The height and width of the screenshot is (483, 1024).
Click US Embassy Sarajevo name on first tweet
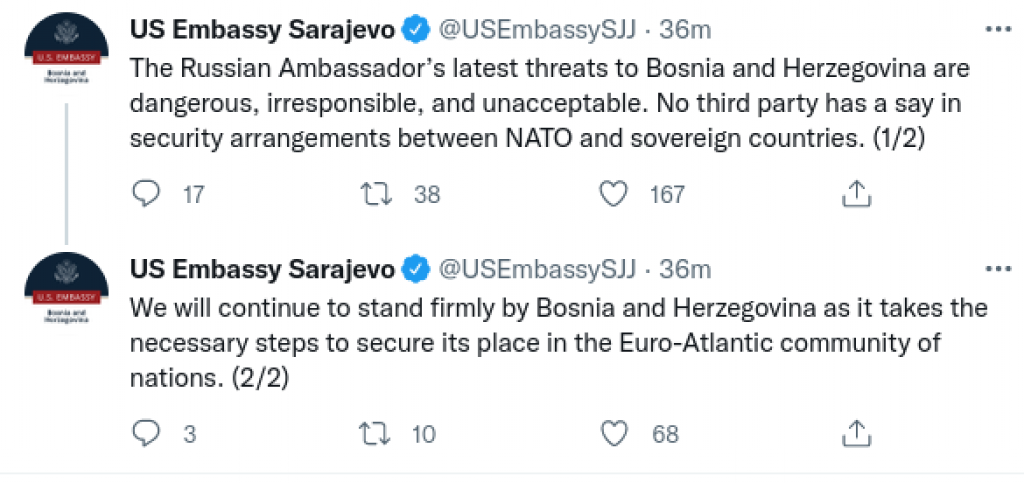coord(264,31)
